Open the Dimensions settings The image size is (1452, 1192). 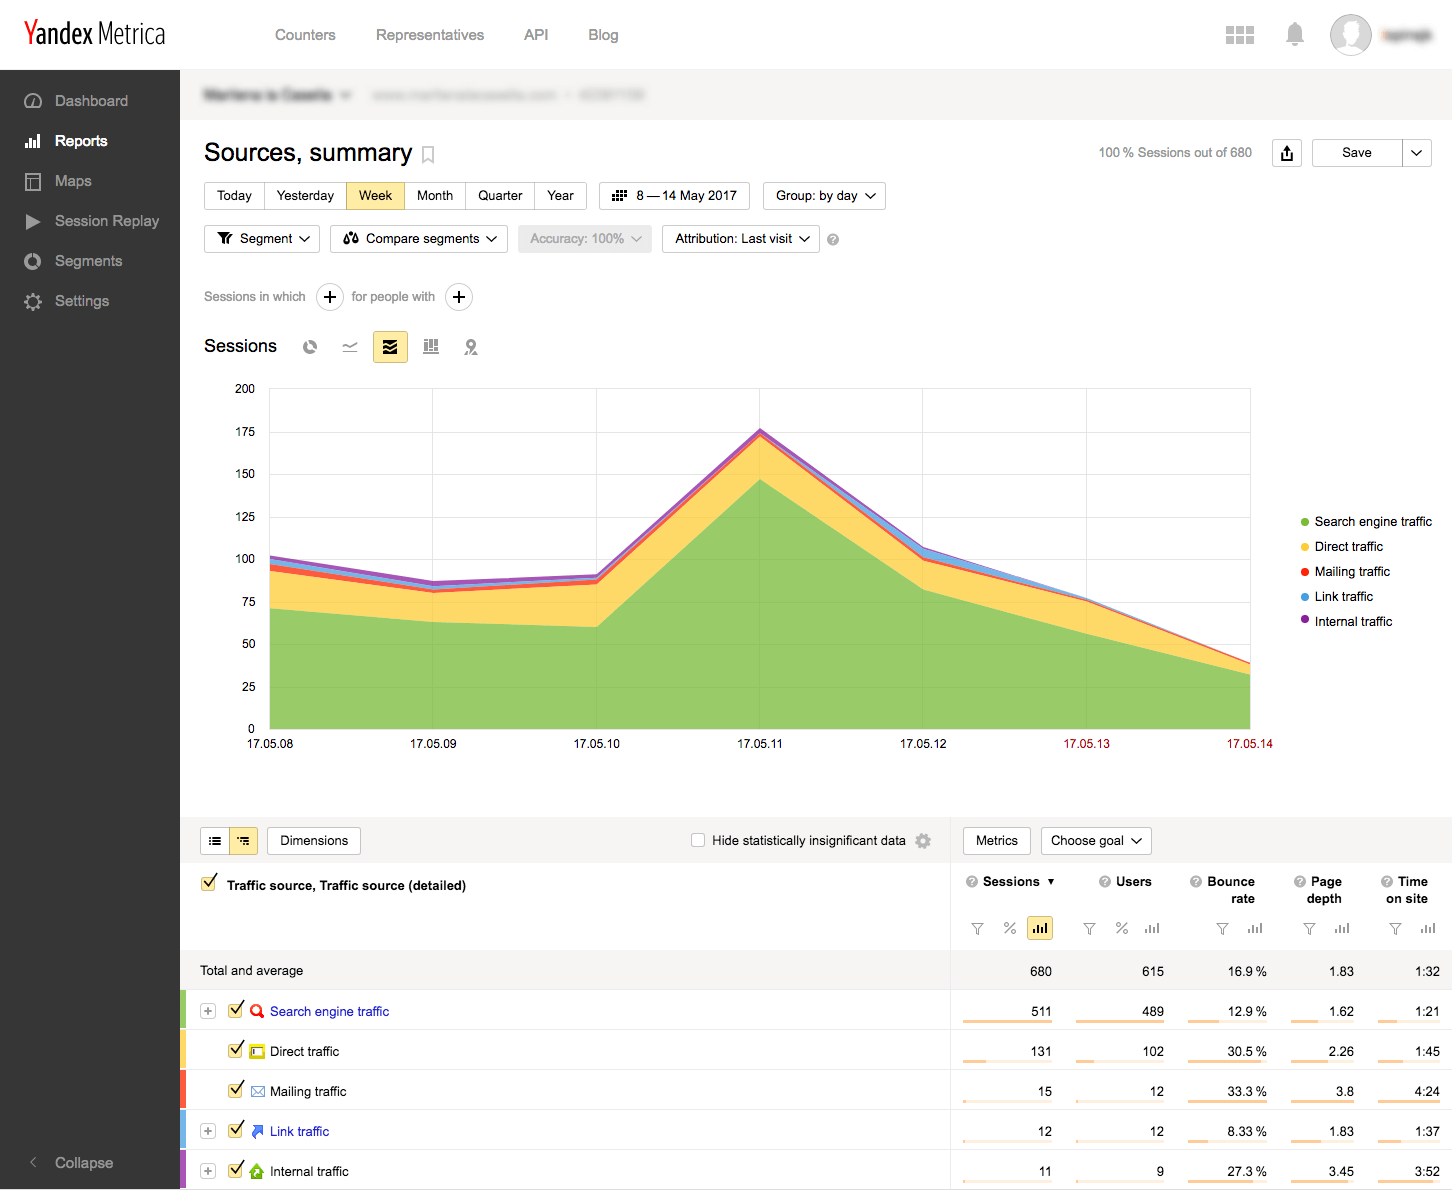coord(314,841)
